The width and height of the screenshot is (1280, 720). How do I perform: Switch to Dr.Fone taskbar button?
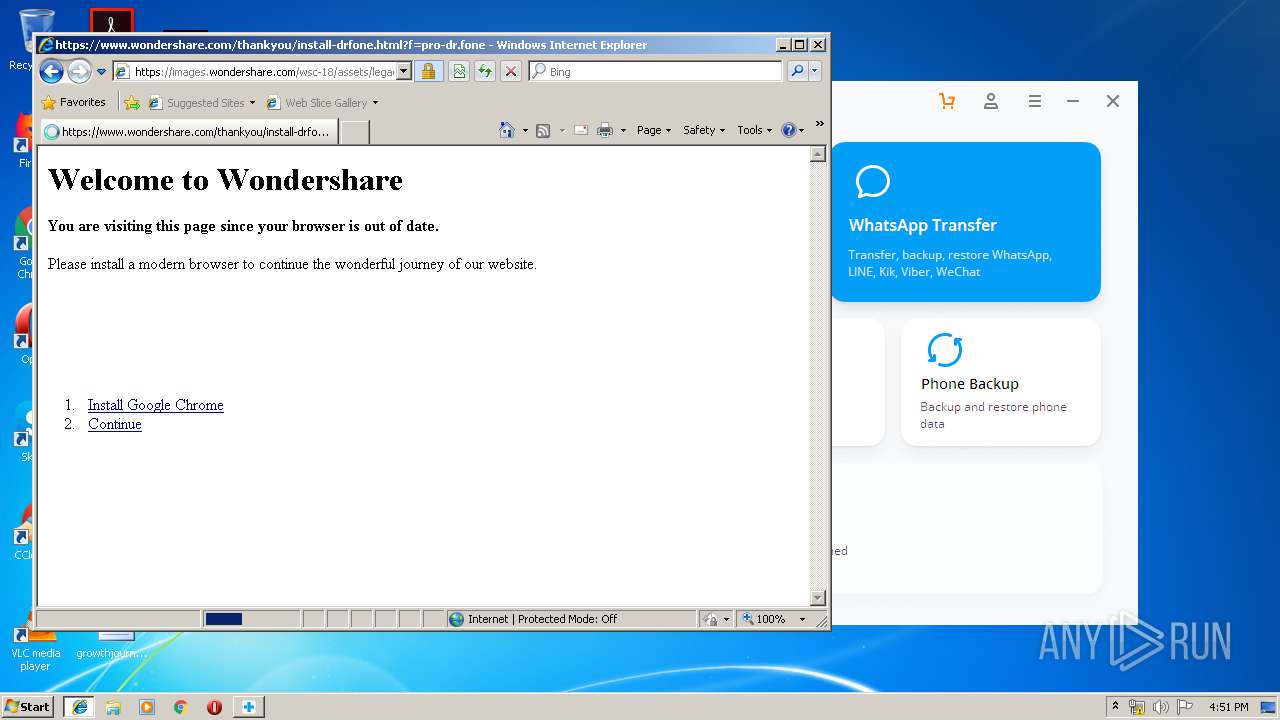tap(249, 706)
